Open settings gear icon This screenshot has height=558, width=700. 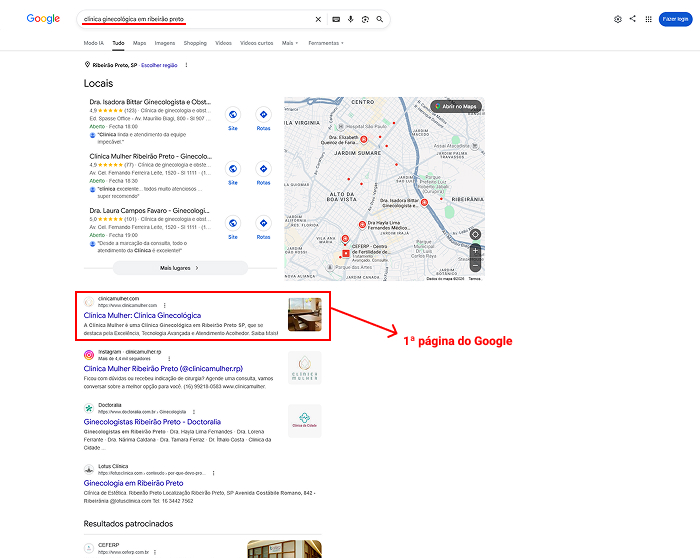tap(618, 19)
